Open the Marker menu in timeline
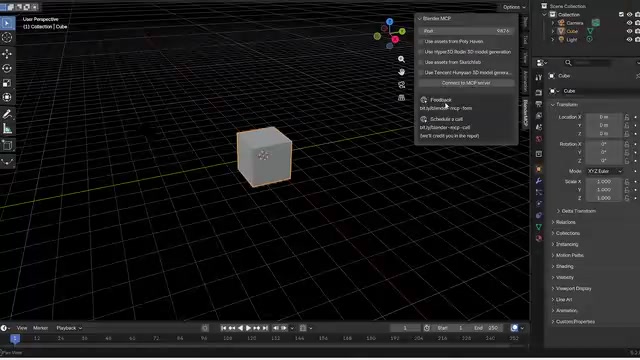The width and height of the screenshot is (640, 360). 40,328
